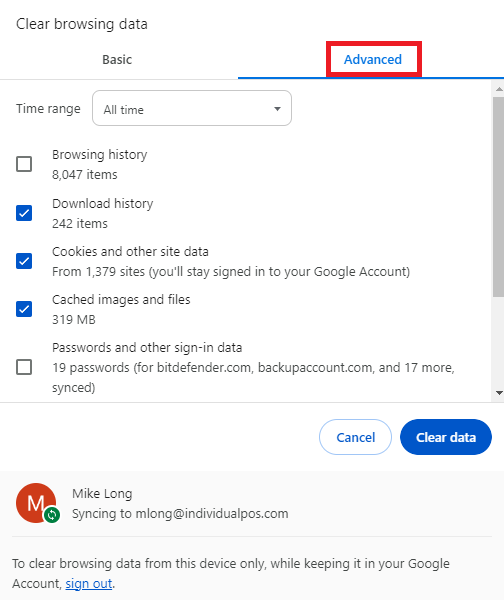Check Passwords and other sign-in data
This screenshot has width=504, height=600.
tap(24, 367)
